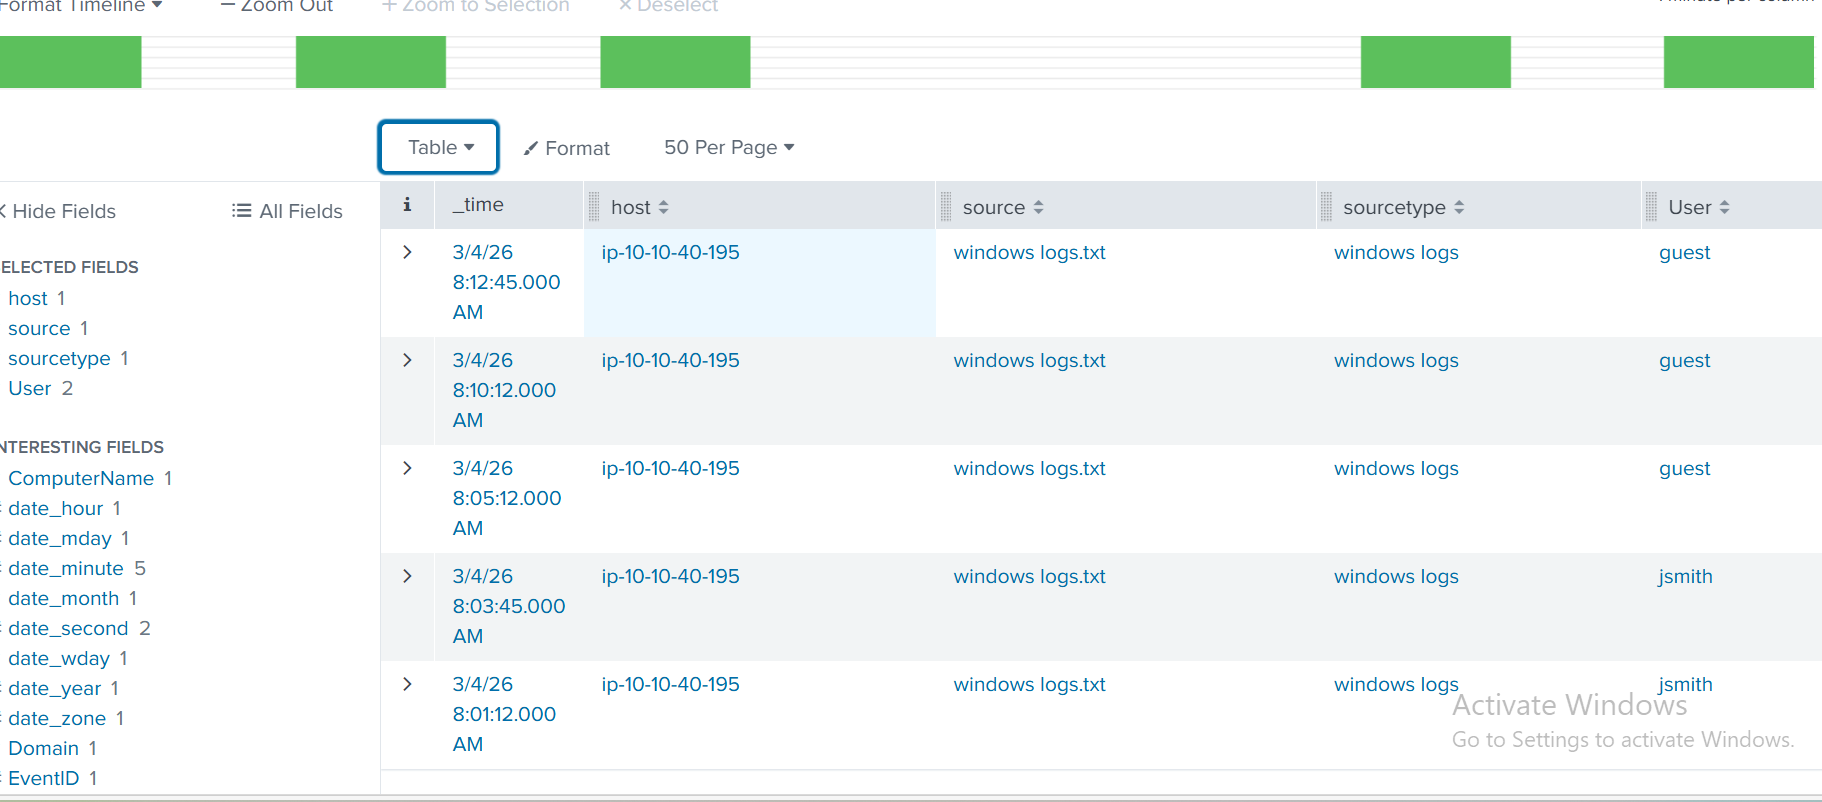Viewport: 1822px width, 802px height.
Task: Open the source selected field
Action: click(x=39, y=328)
